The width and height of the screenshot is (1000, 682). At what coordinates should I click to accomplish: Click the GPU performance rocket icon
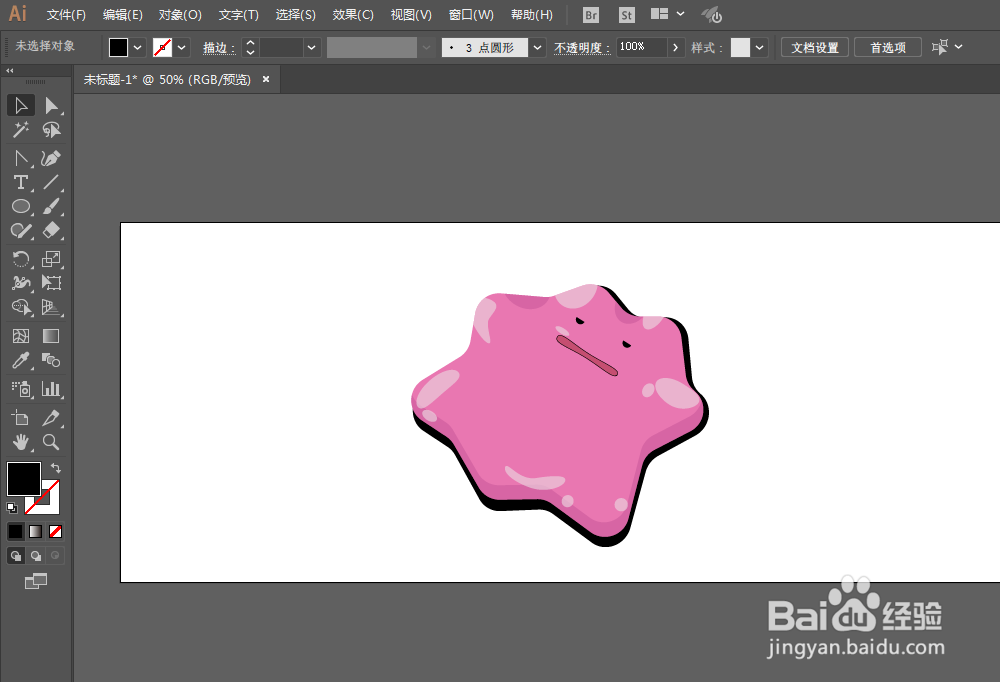[712, 15]
